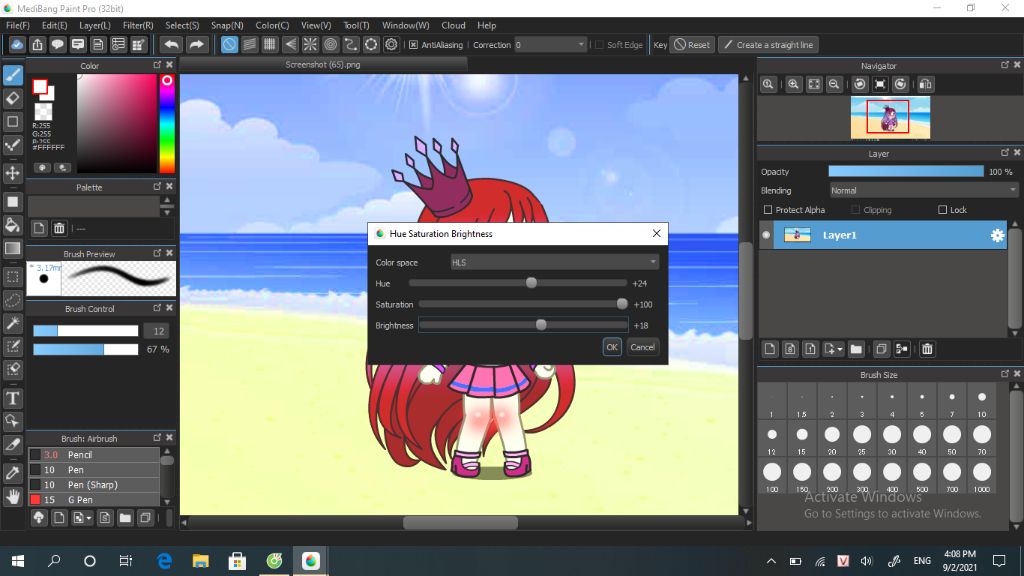This screenshot has height=576, width=1024.
Task: Select the Magic Wand tool
Action: pyautogui.click(x=12, y=323)
